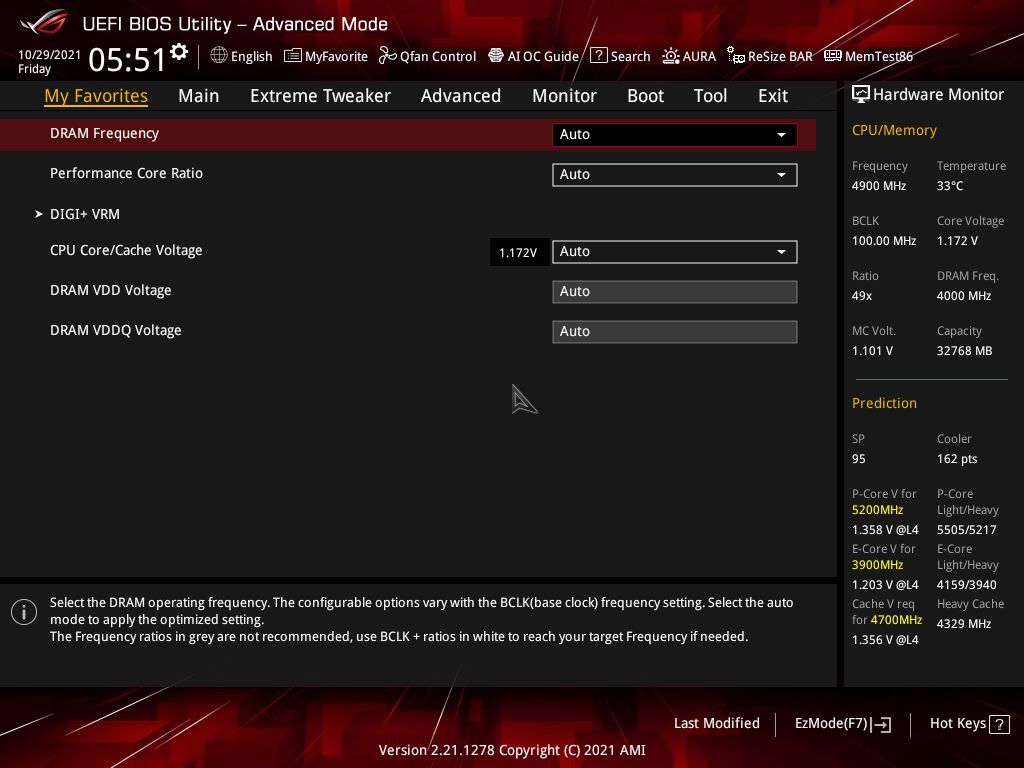Open the DRAM Frequency dropdown
The width and height of the screenshot is (1024, 768).
pos(675,135)
